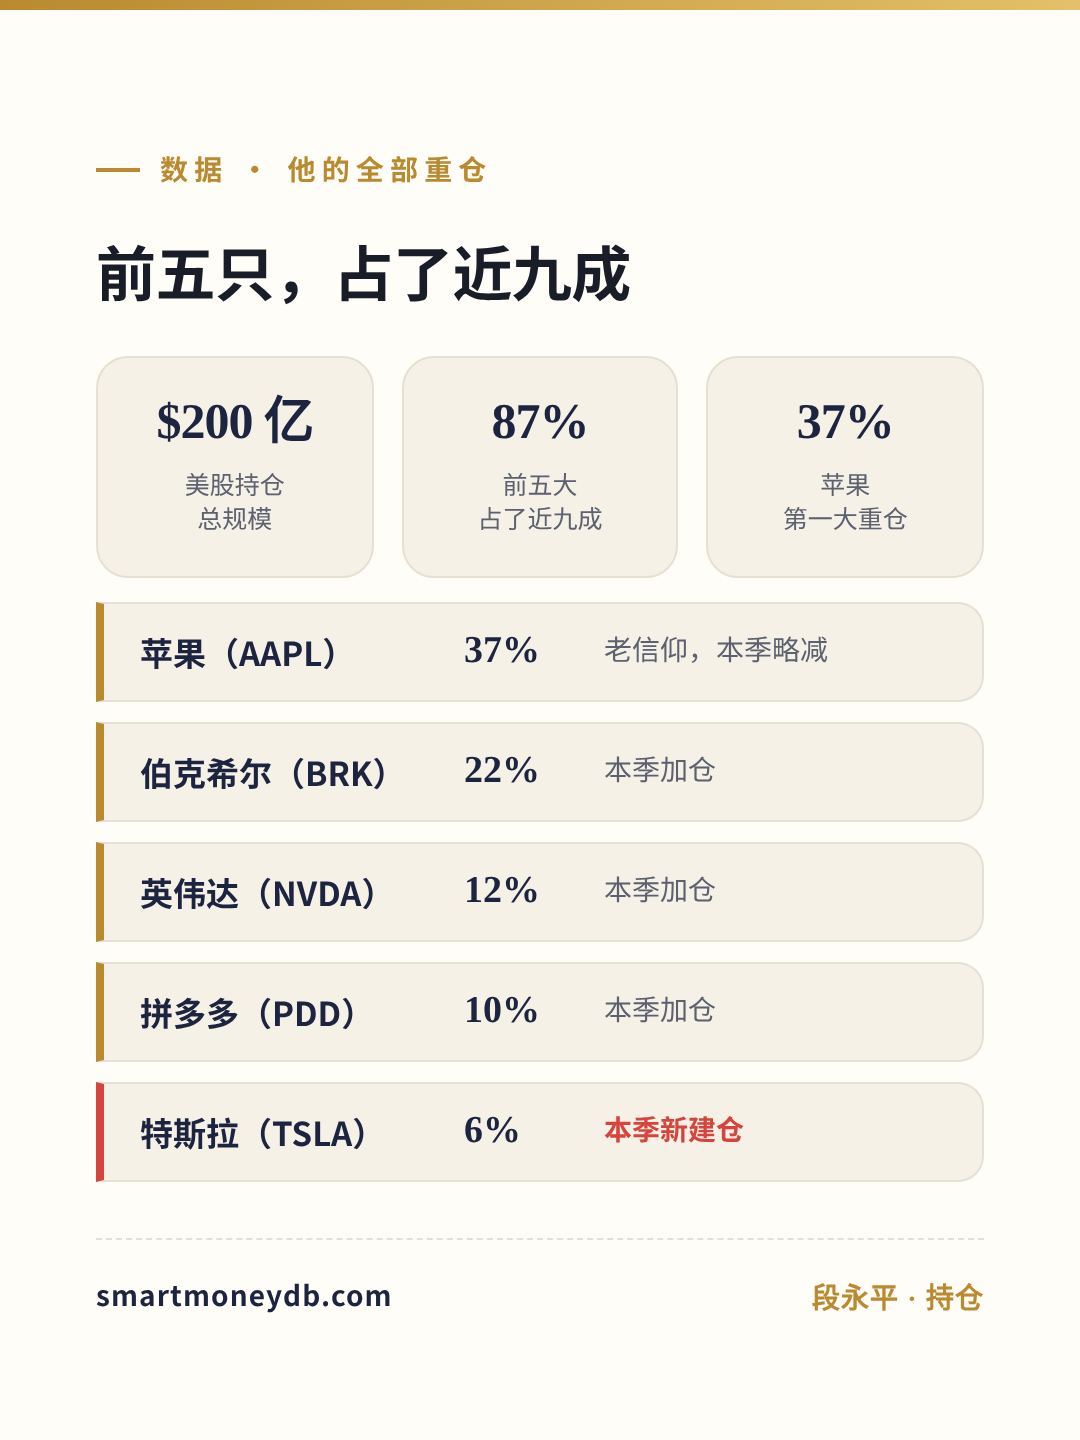This screenshot has width=1080, height=1440.
Task: Open the 英伟达（NVDA）holding row
Action: click(x=540, y=892)
